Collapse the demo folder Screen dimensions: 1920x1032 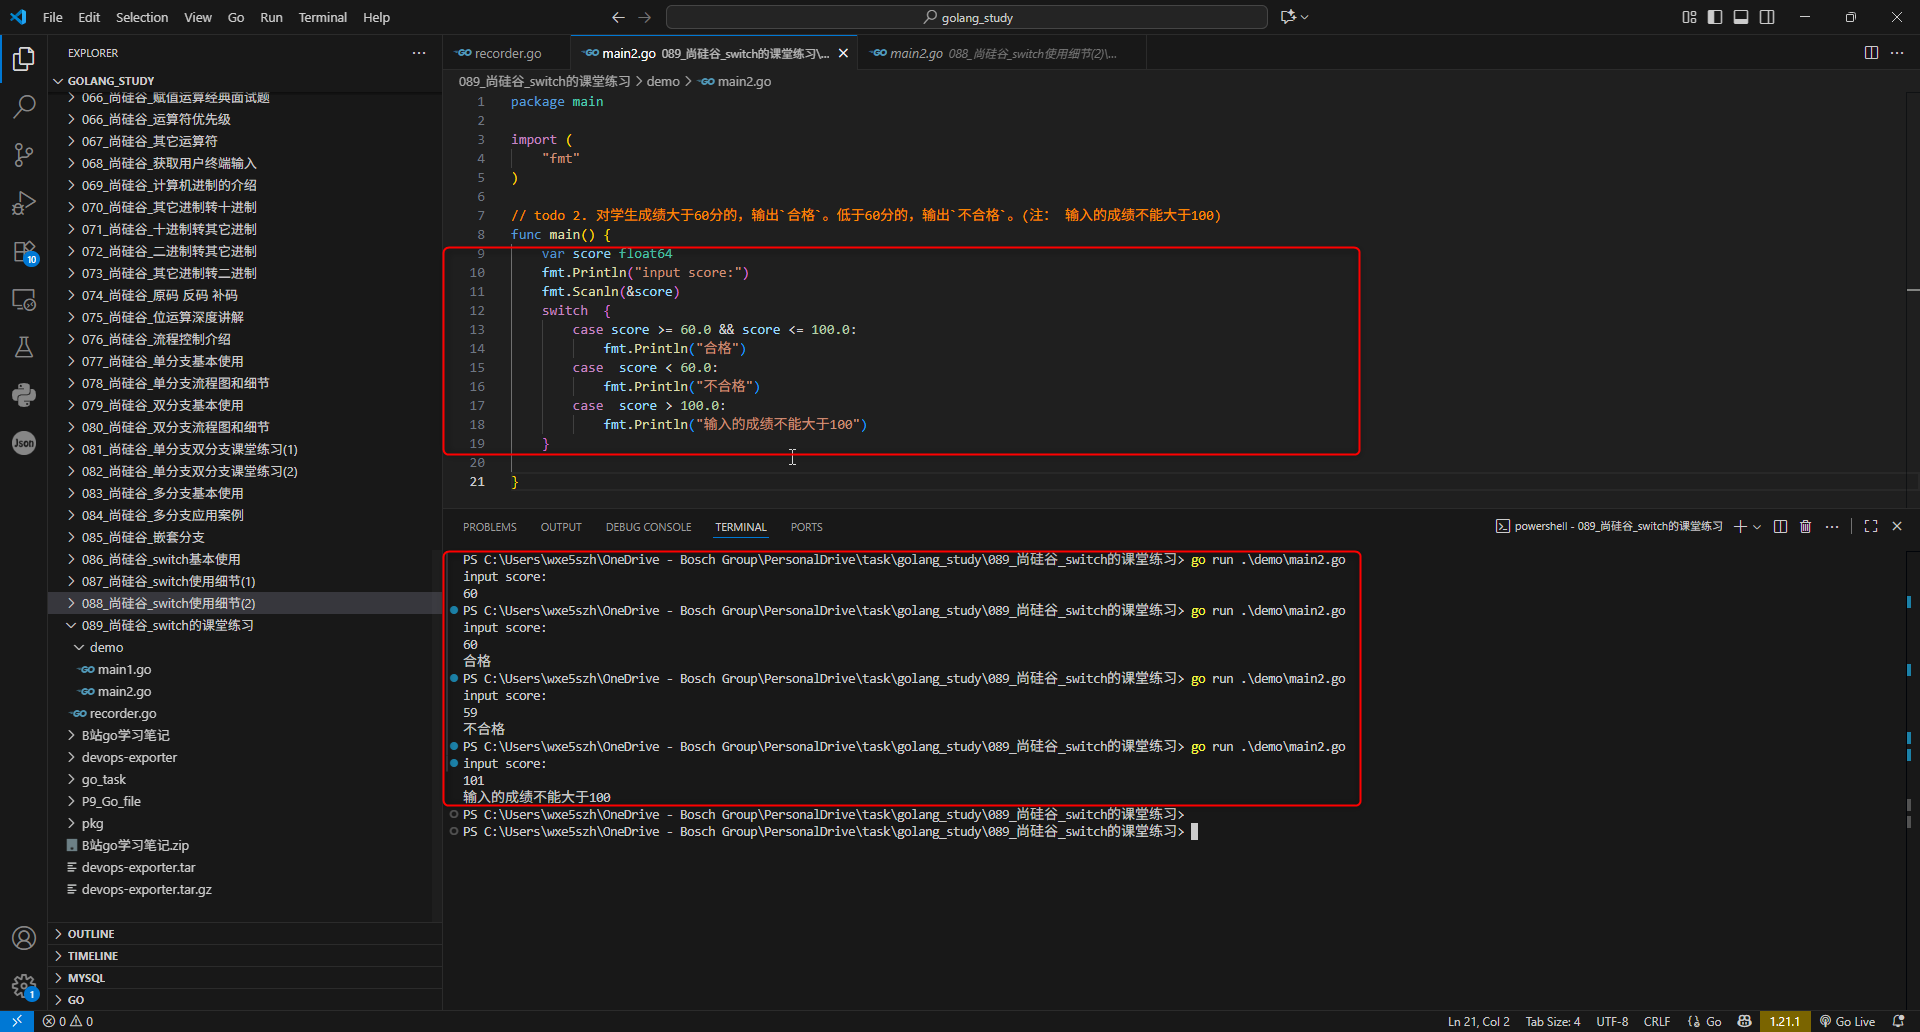[245, 647]
